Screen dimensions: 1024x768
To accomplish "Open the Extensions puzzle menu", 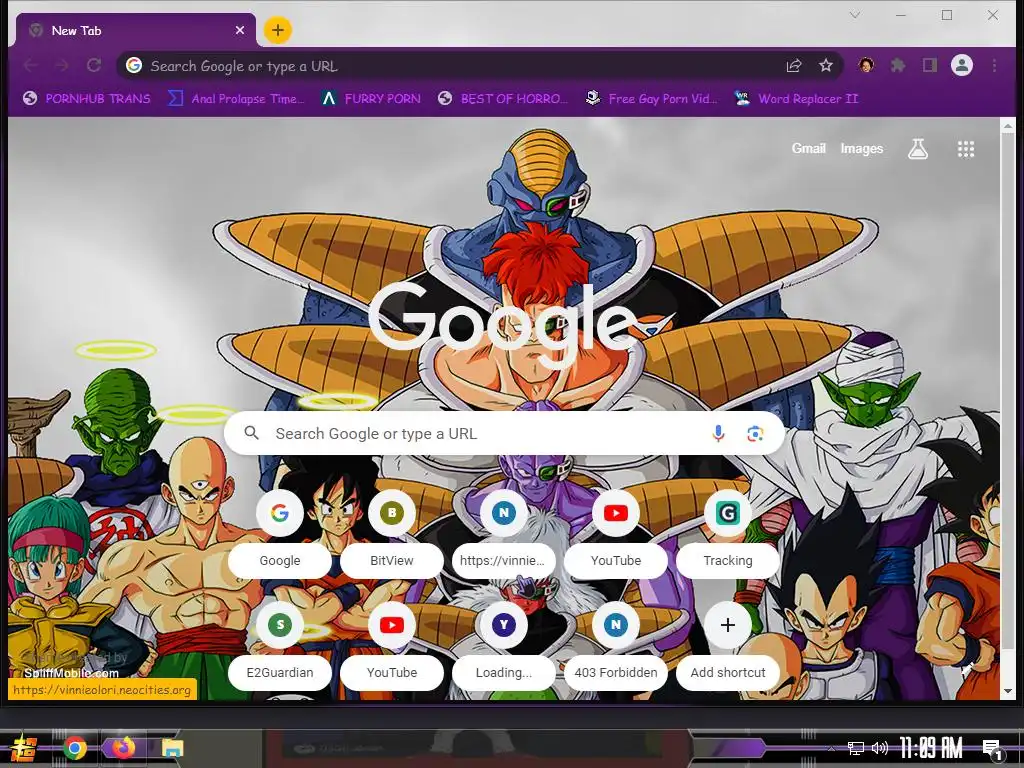I will pos(898,65).
